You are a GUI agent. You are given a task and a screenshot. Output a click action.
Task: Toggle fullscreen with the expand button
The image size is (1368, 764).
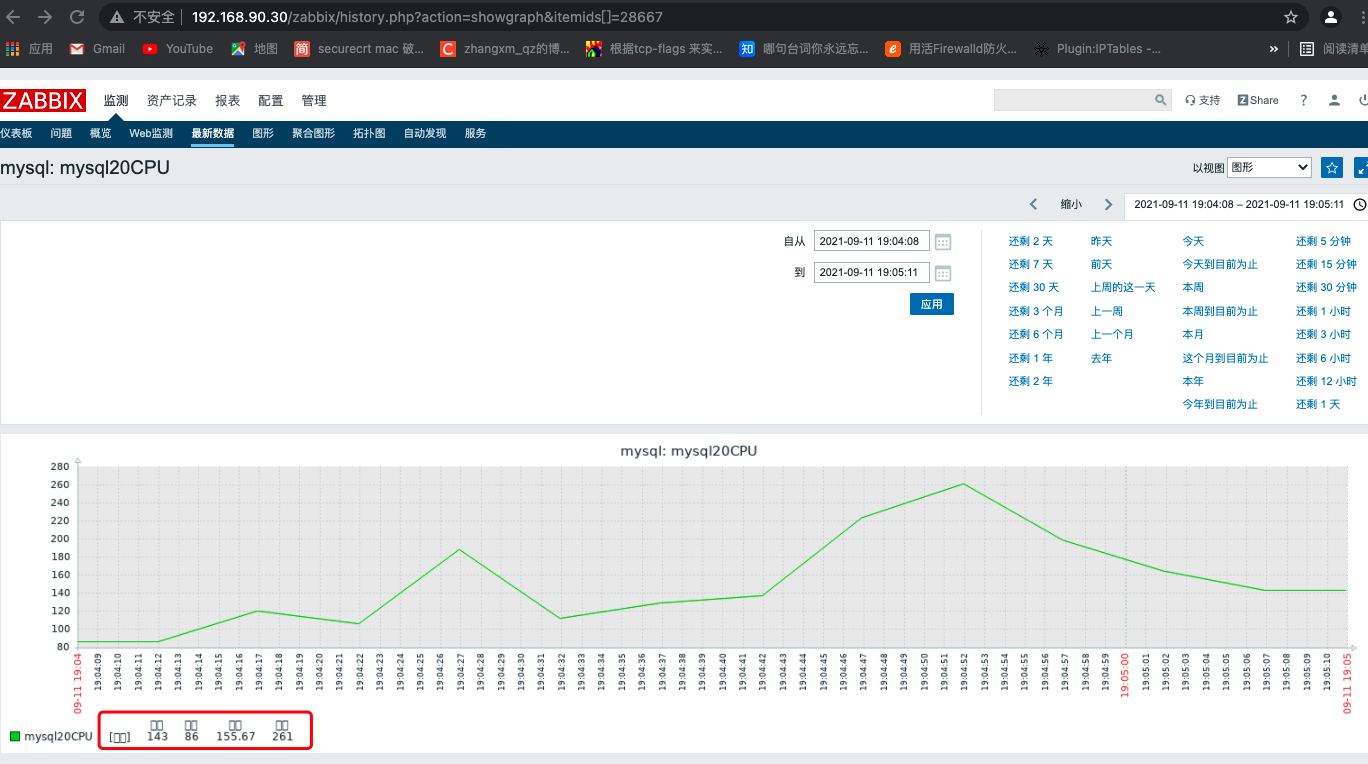[1361, 168]
